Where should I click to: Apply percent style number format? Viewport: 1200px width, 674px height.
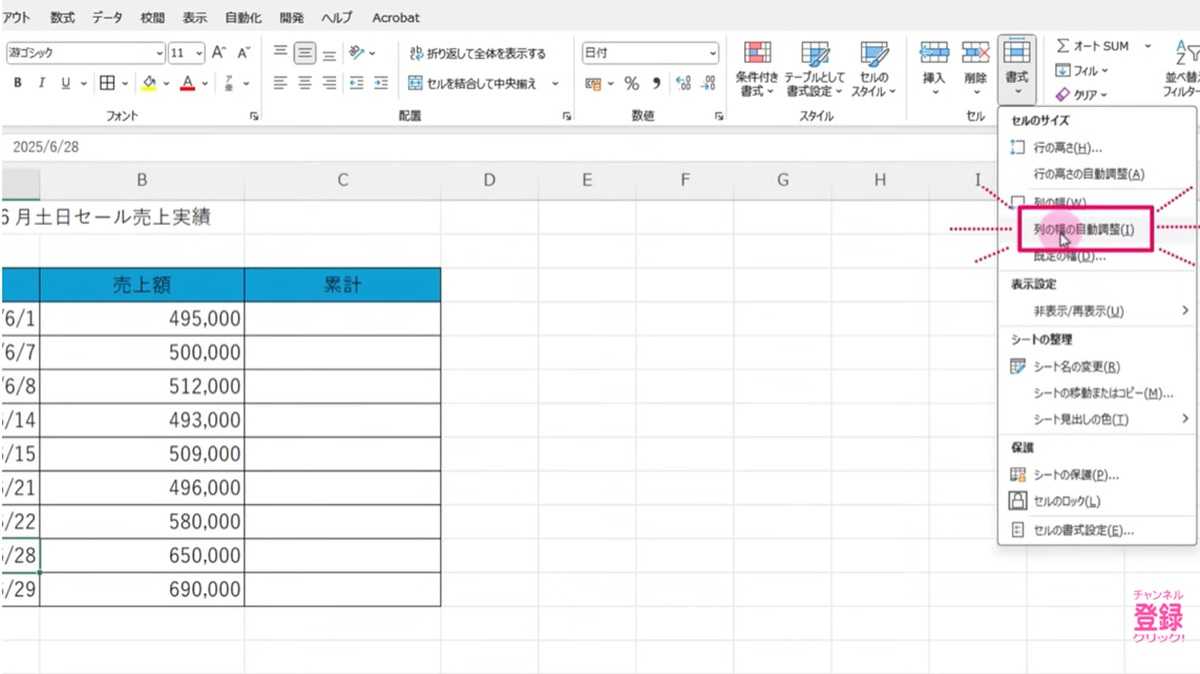coord(631,84)
